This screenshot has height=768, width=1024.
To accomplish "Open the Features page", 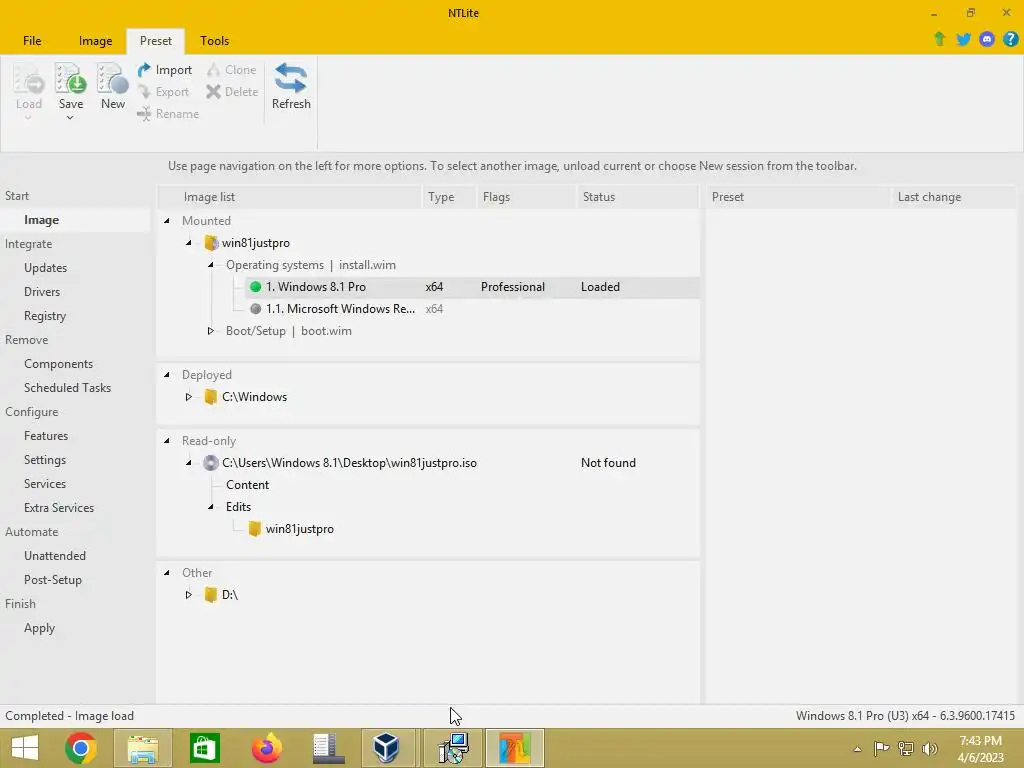I will point(46,436).
